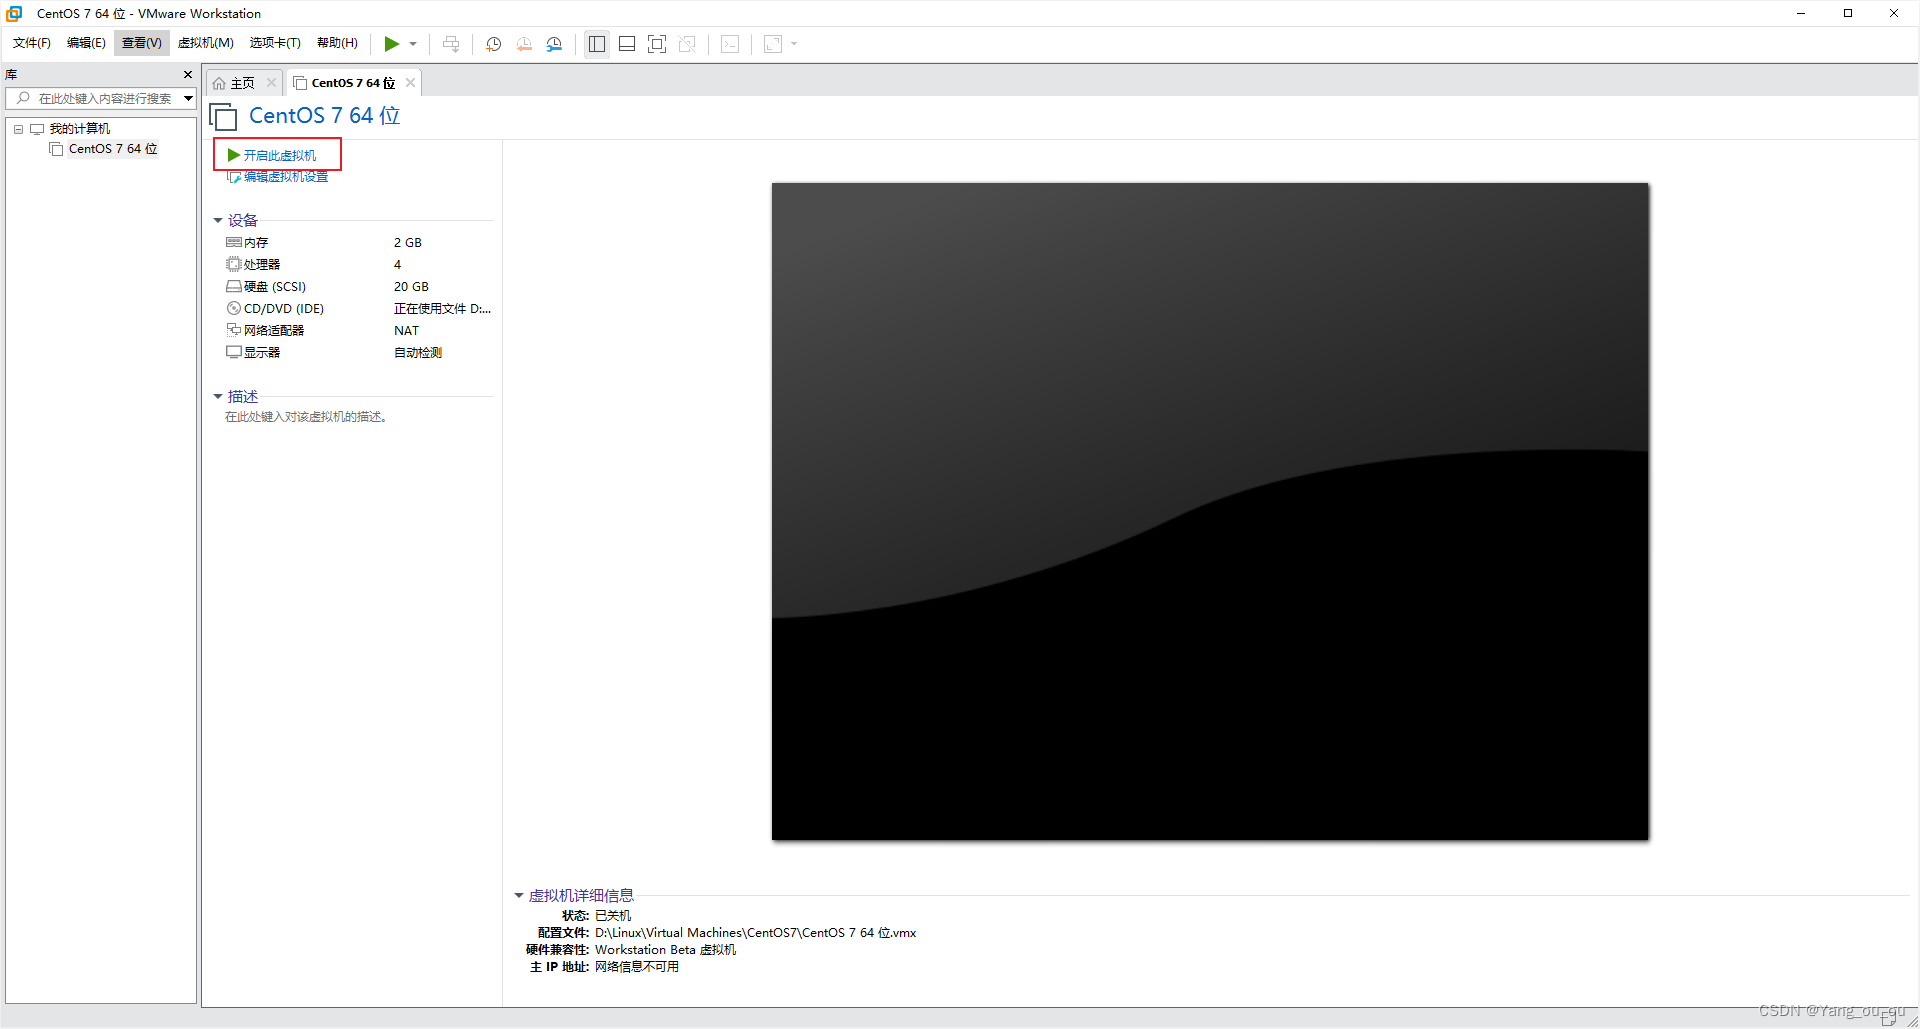Switch to the 主页 tab
The width and height of the screenshot is (1920, 1029).
[x=238, y=82]
